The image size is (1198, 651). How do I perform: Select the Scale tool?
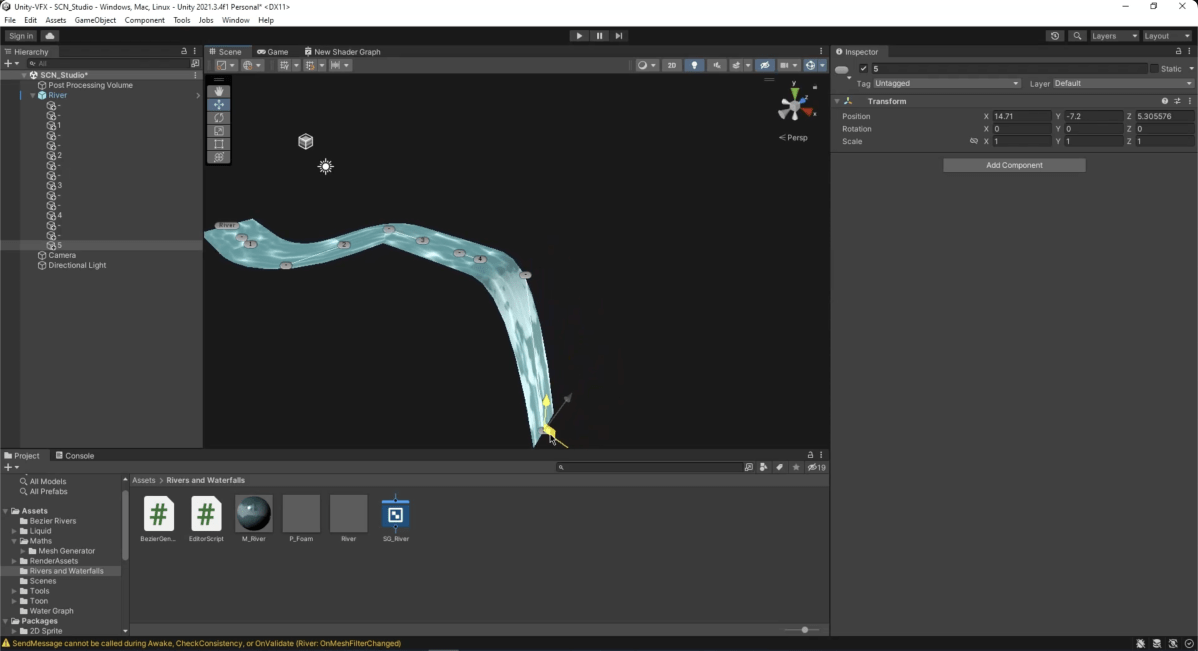point(219,131)
